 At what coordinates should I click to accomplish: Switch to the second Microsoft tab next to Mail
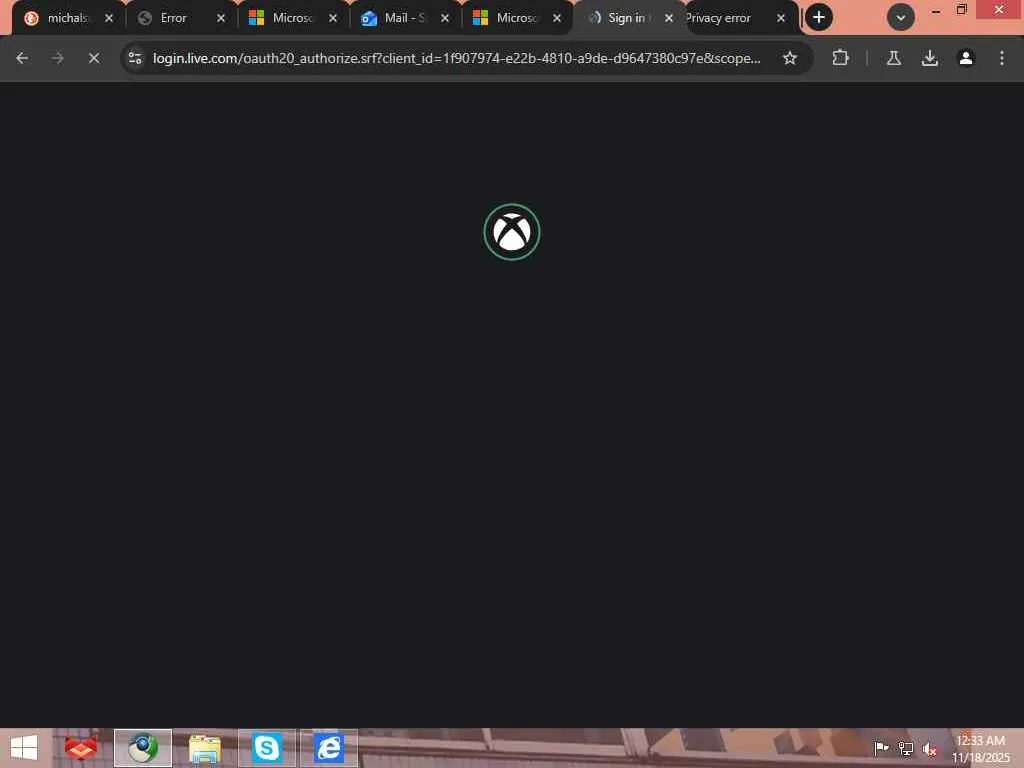tap(516, 18)
